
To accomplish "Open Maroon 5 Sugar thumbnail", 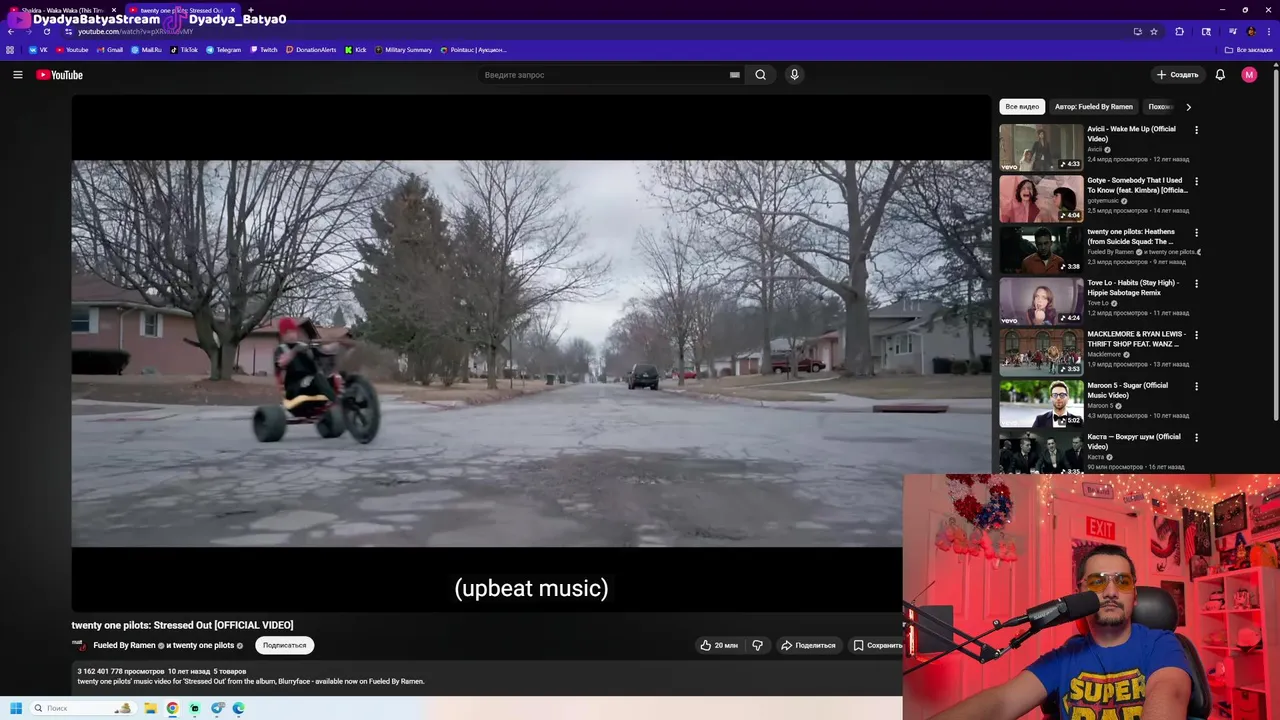I will (1041, 403).
